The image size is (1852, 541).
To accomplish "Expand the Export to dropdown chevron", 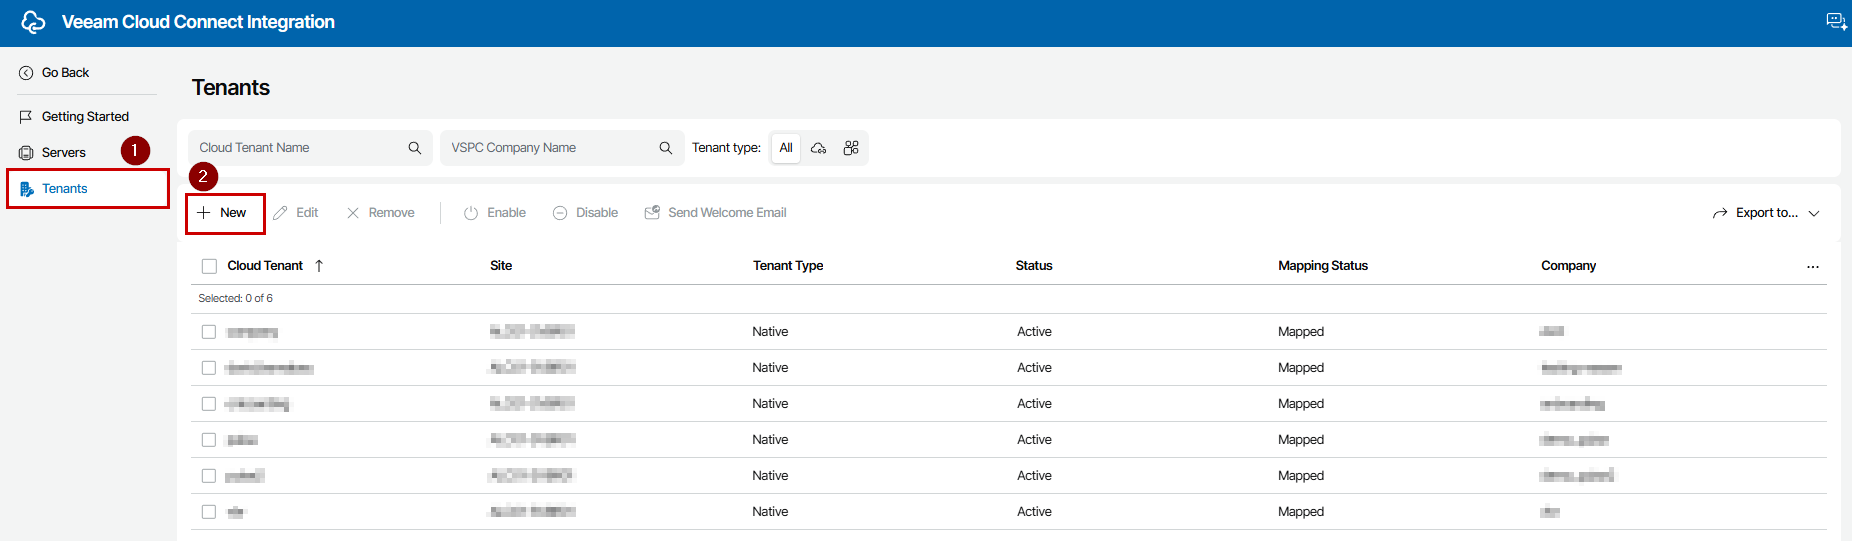I will (1814, 213).
